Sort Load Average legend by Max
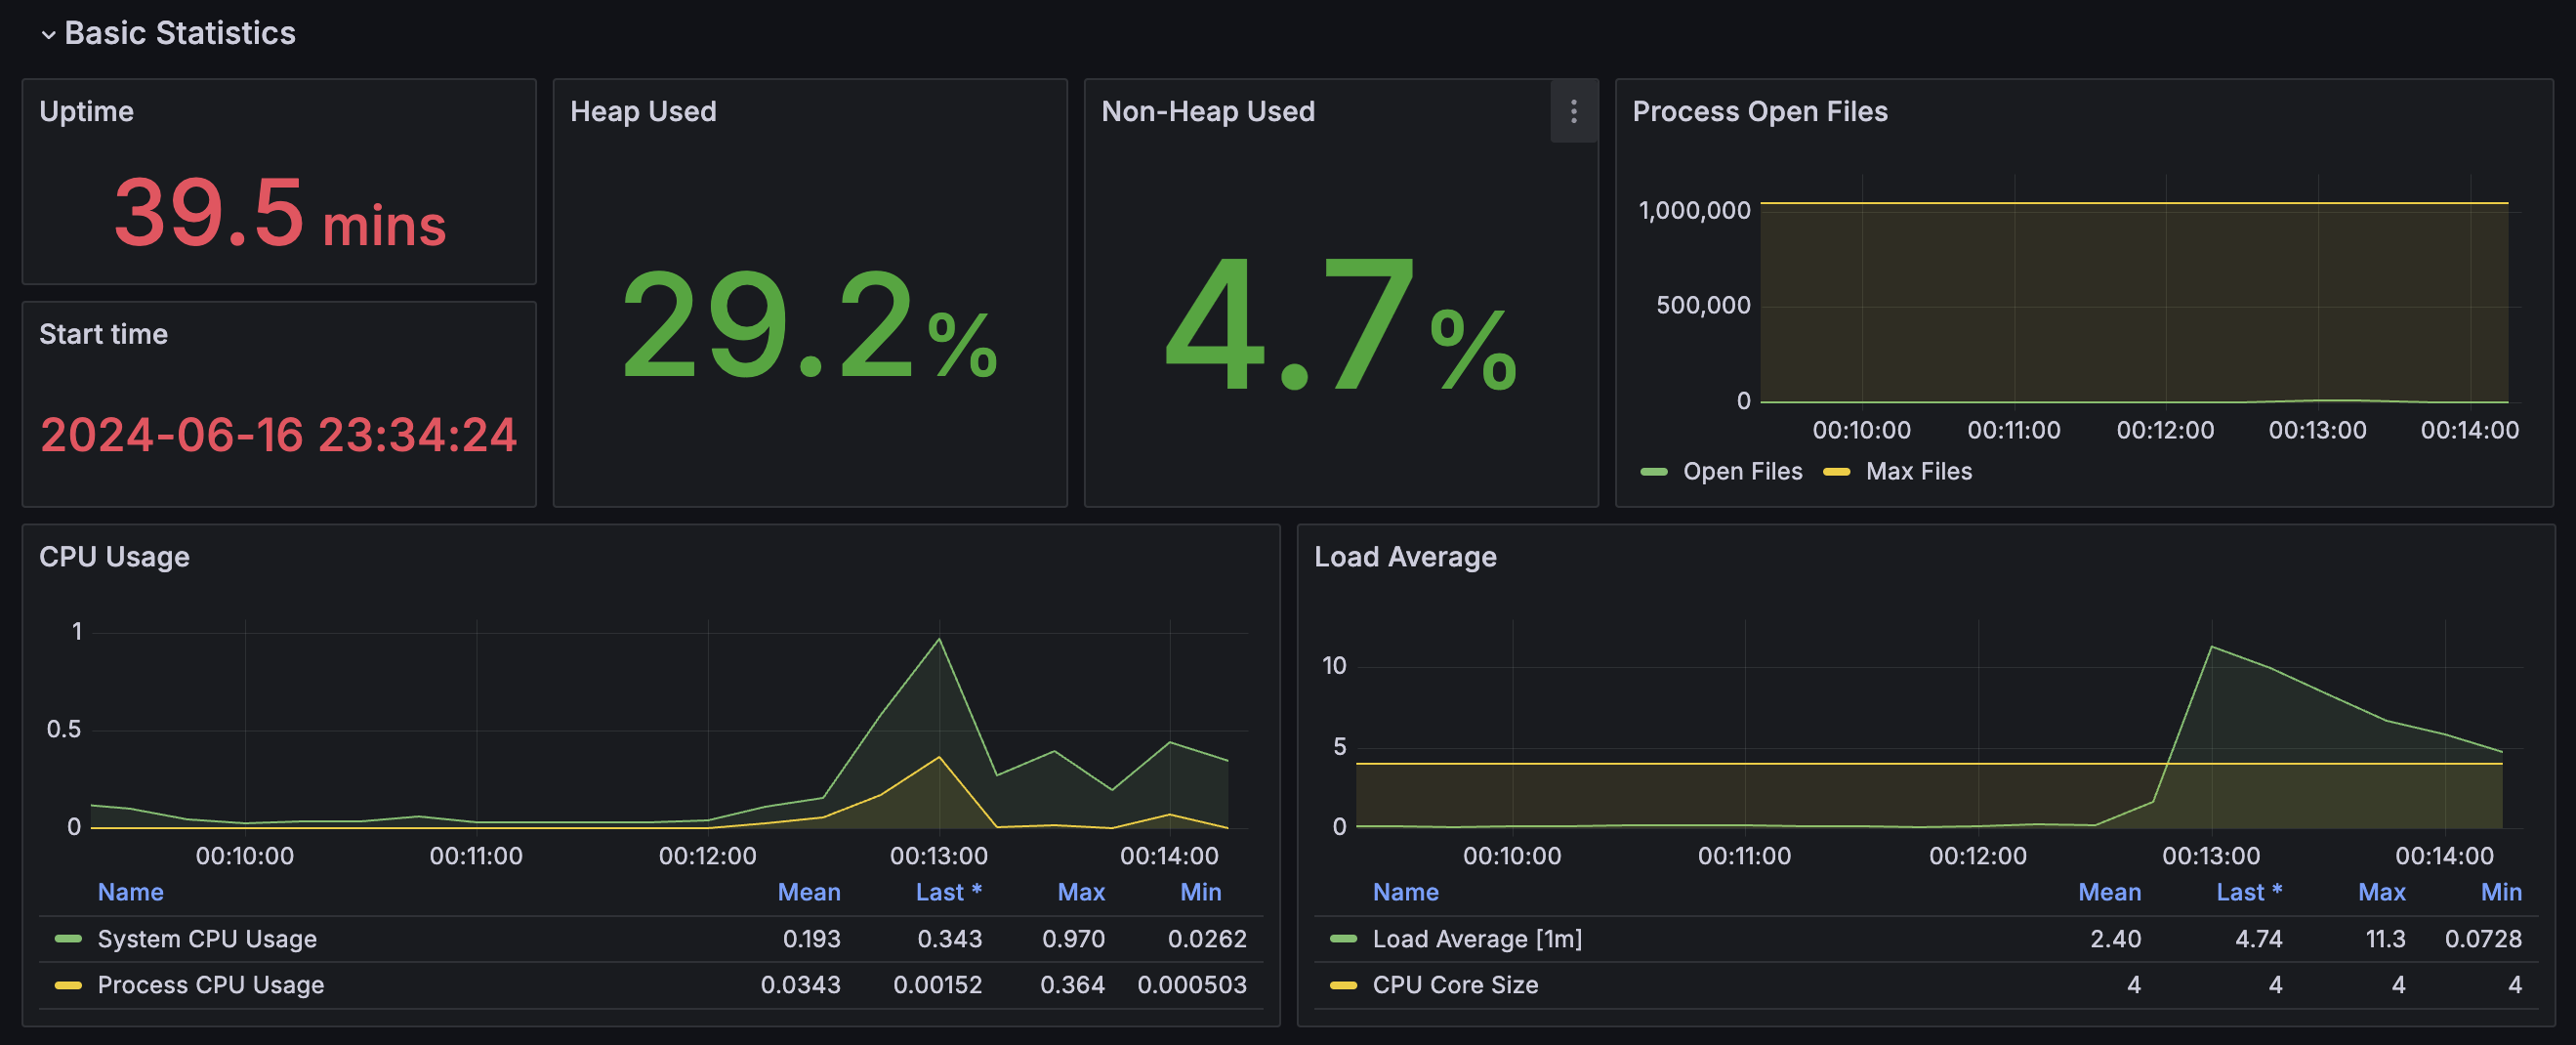The height and width of the screenshot is (1045, 2576). click(x=2381, y=892)
